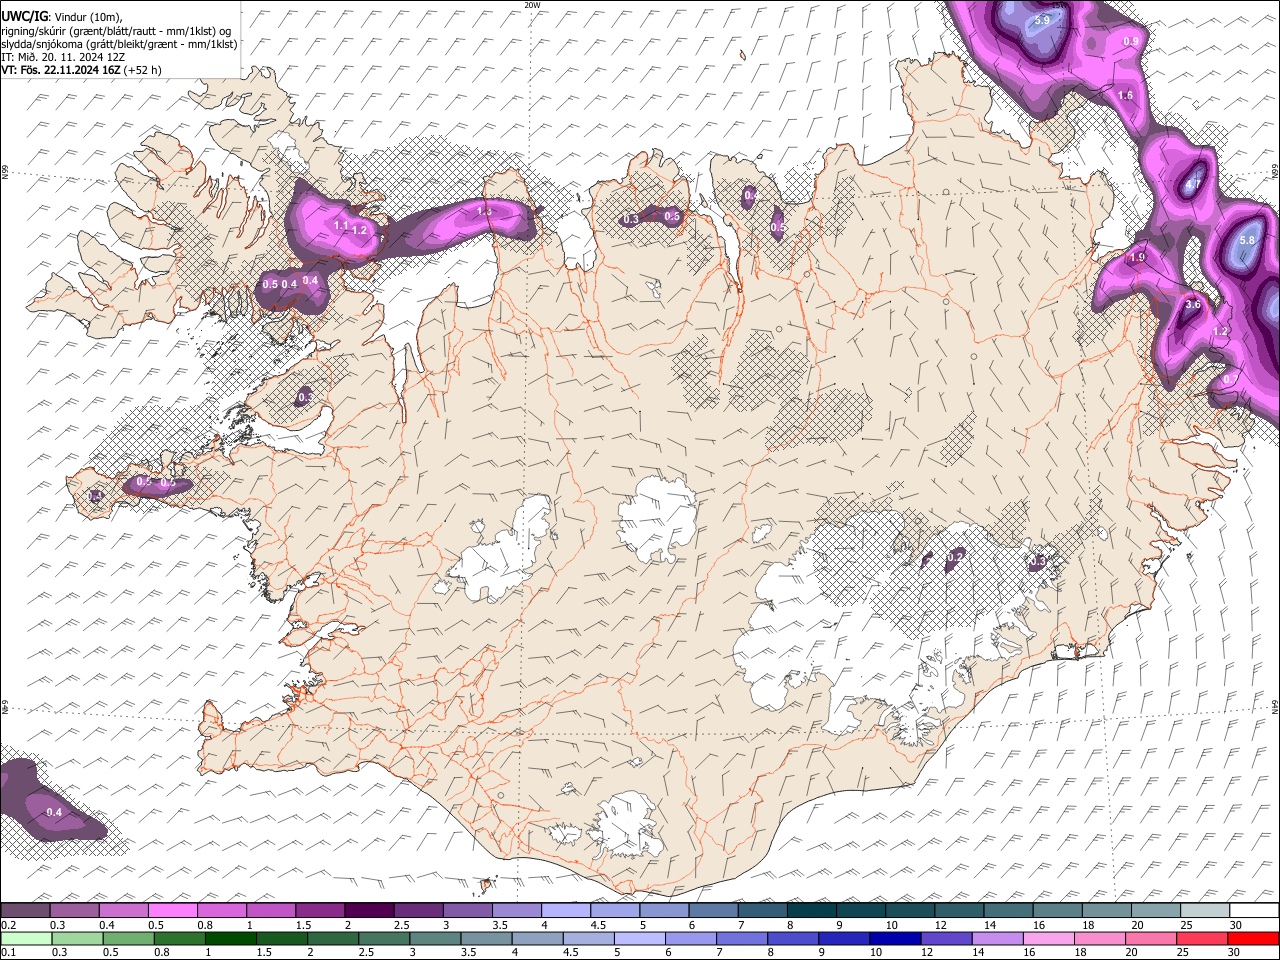Click the 1.6 precipitation value on the map
Viewport: 1280px width, 960px height.
point(1125,95)
